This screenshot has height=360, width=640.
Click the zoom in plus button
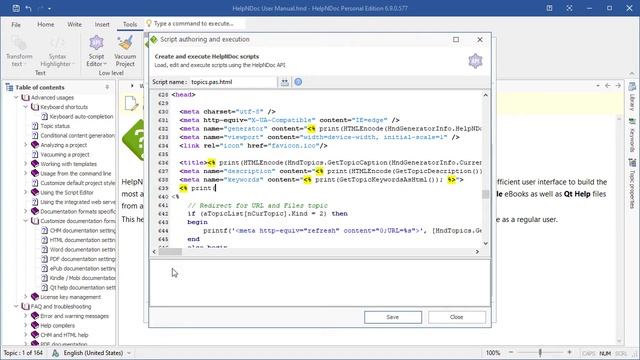tap(569, 353)
